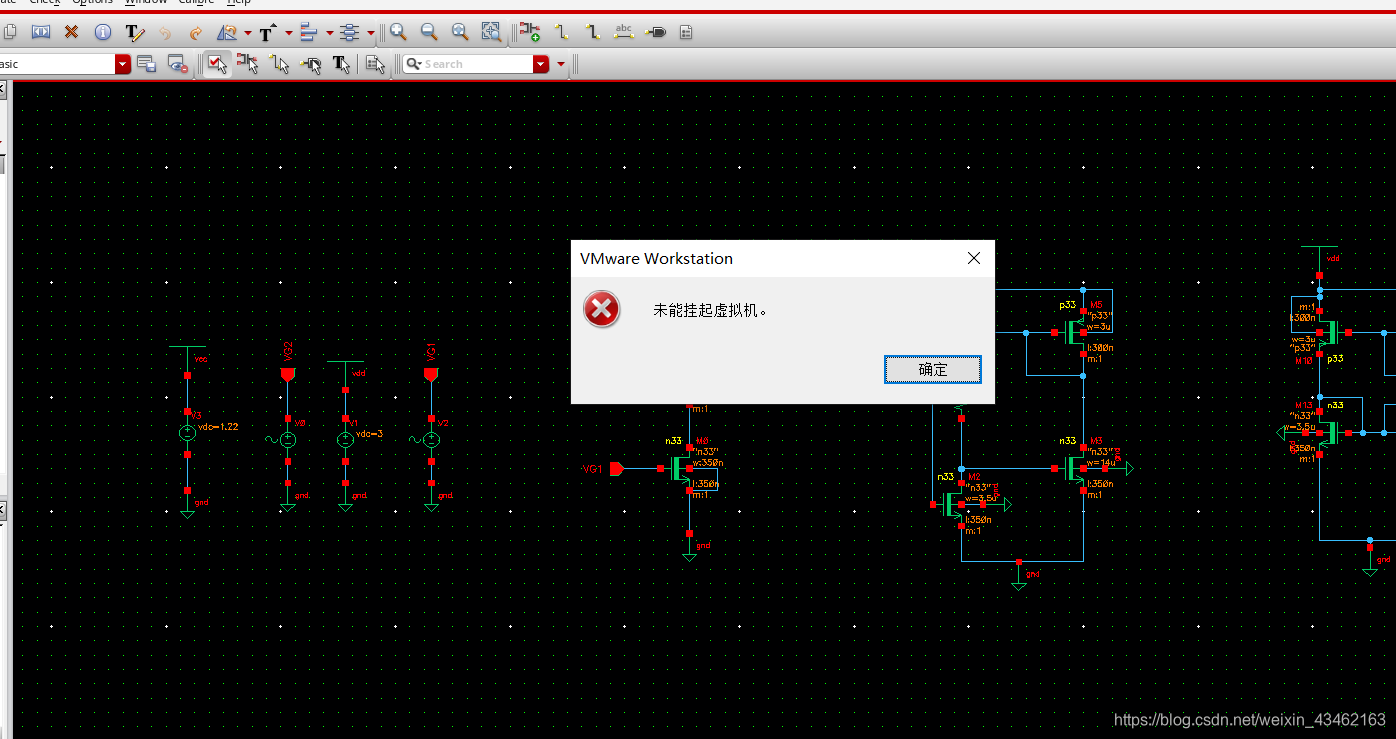Click the Create Pin icon
Screen dimensions: 1396x739
click(656, 32)
